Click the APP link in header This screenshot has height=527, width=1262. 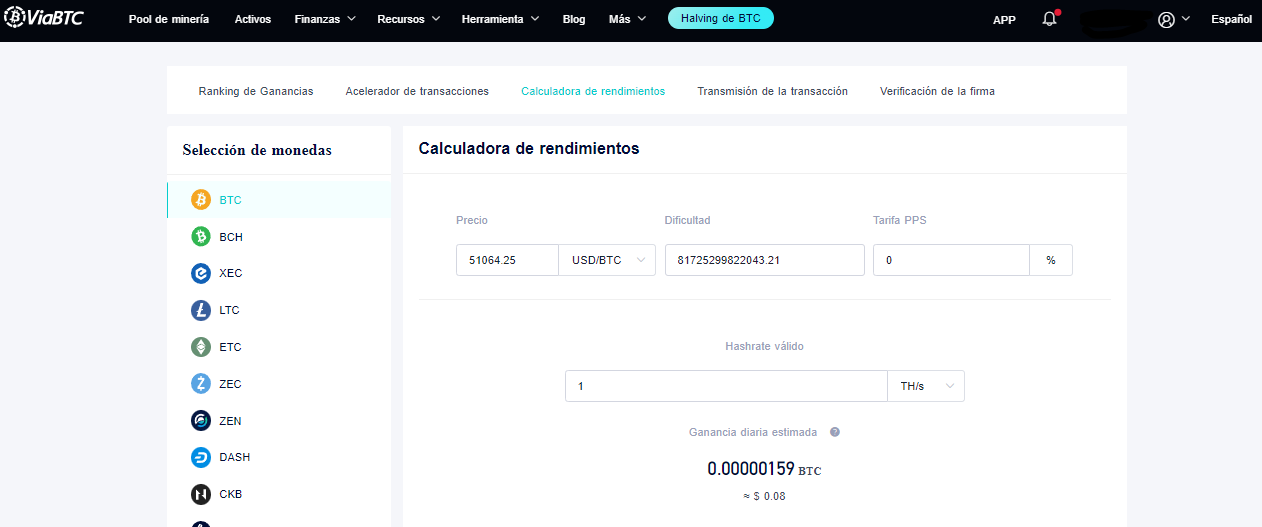click(x=1004, y=19)
